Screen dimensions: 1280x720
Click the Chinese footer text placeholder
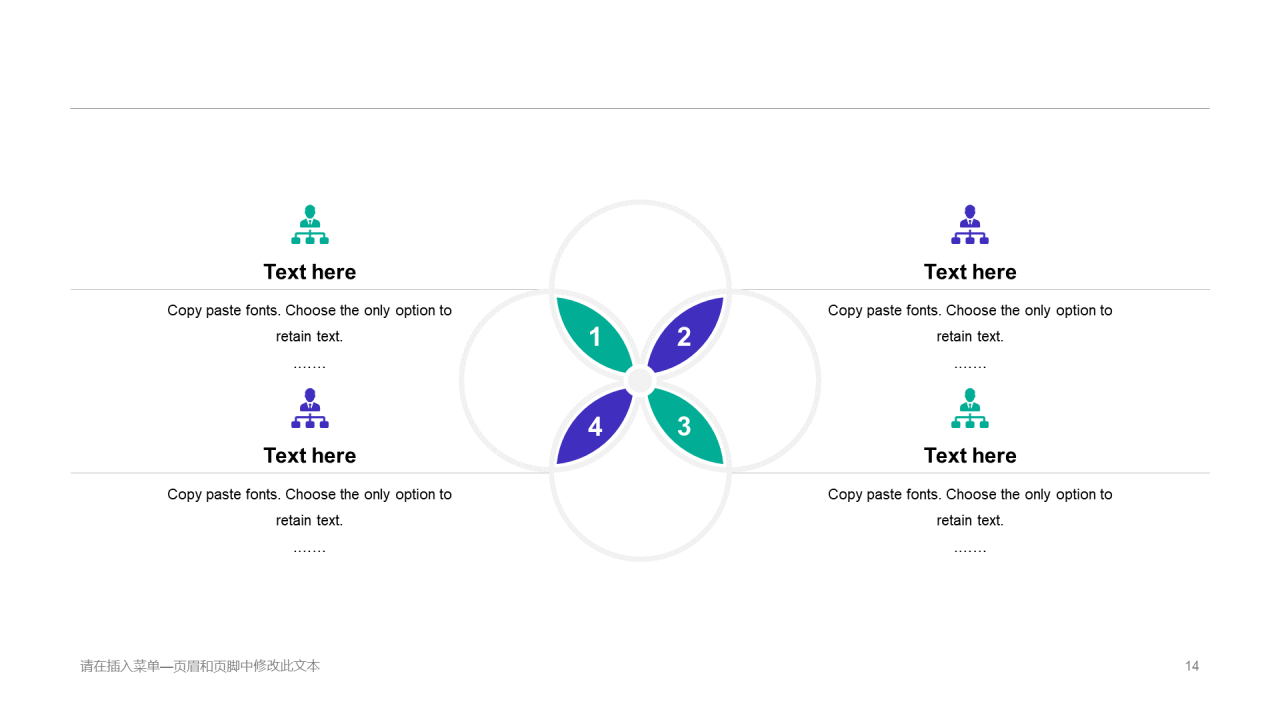point(200,666)
